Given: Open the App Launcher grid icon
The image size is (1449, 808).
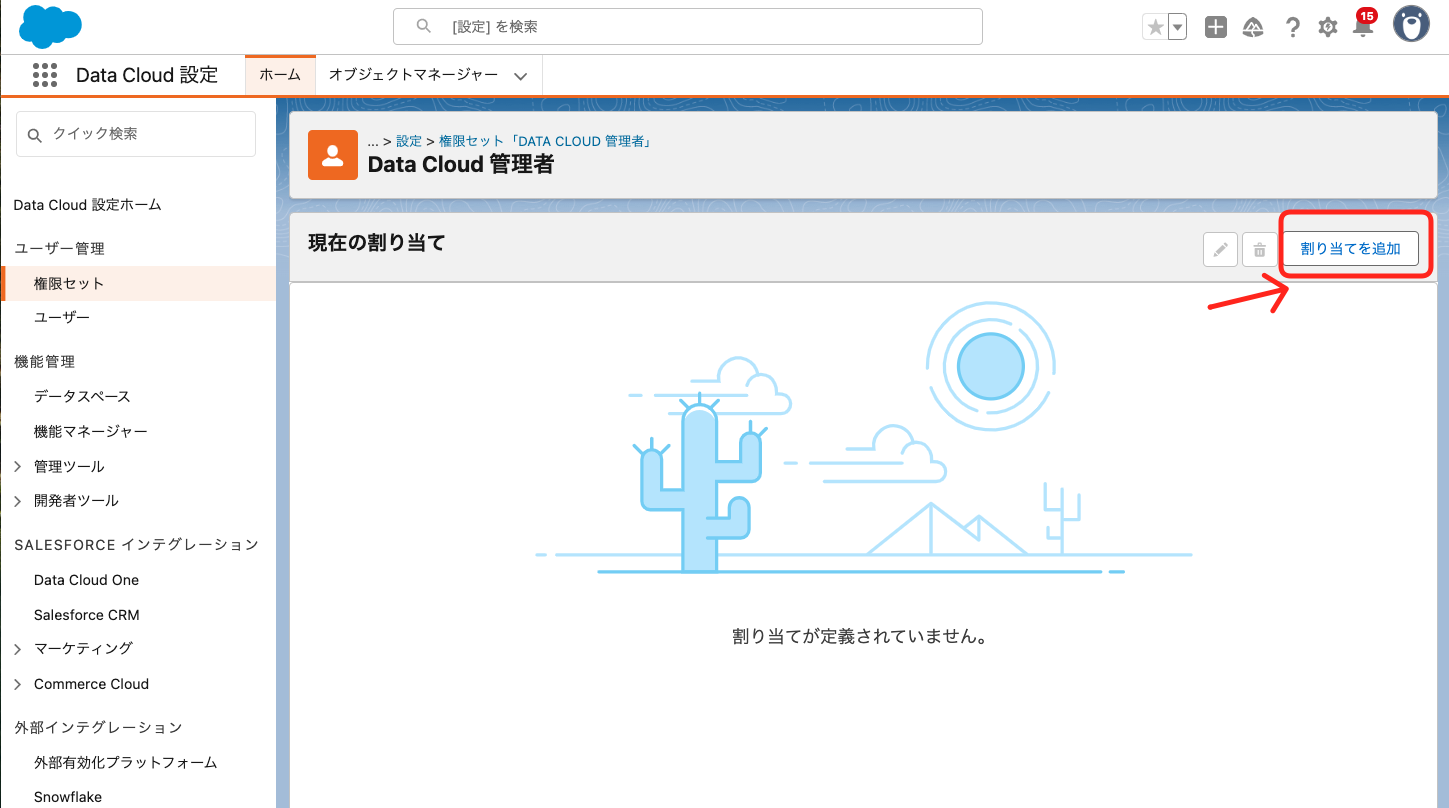Looking at the screenshot, I should [x=45, y=75].
